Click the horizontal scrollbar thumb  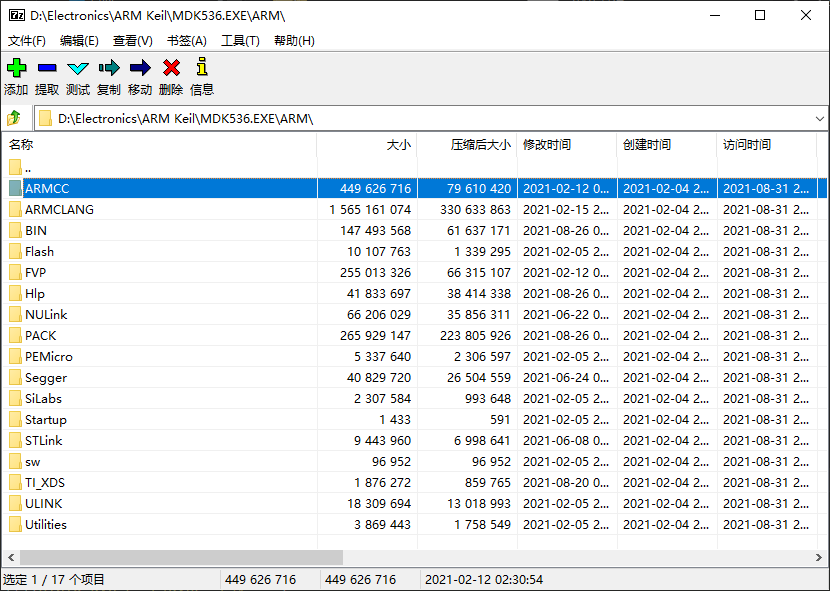pos(182,557)
